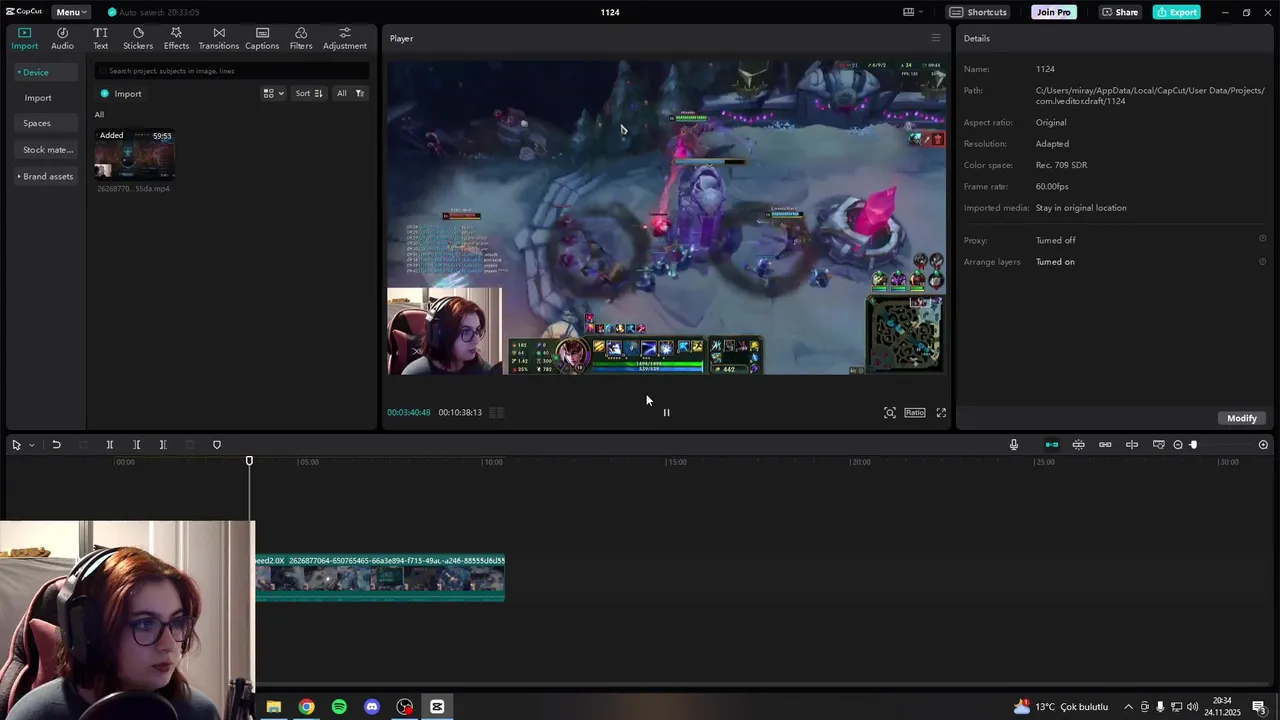Open the Audio tab

62,39
